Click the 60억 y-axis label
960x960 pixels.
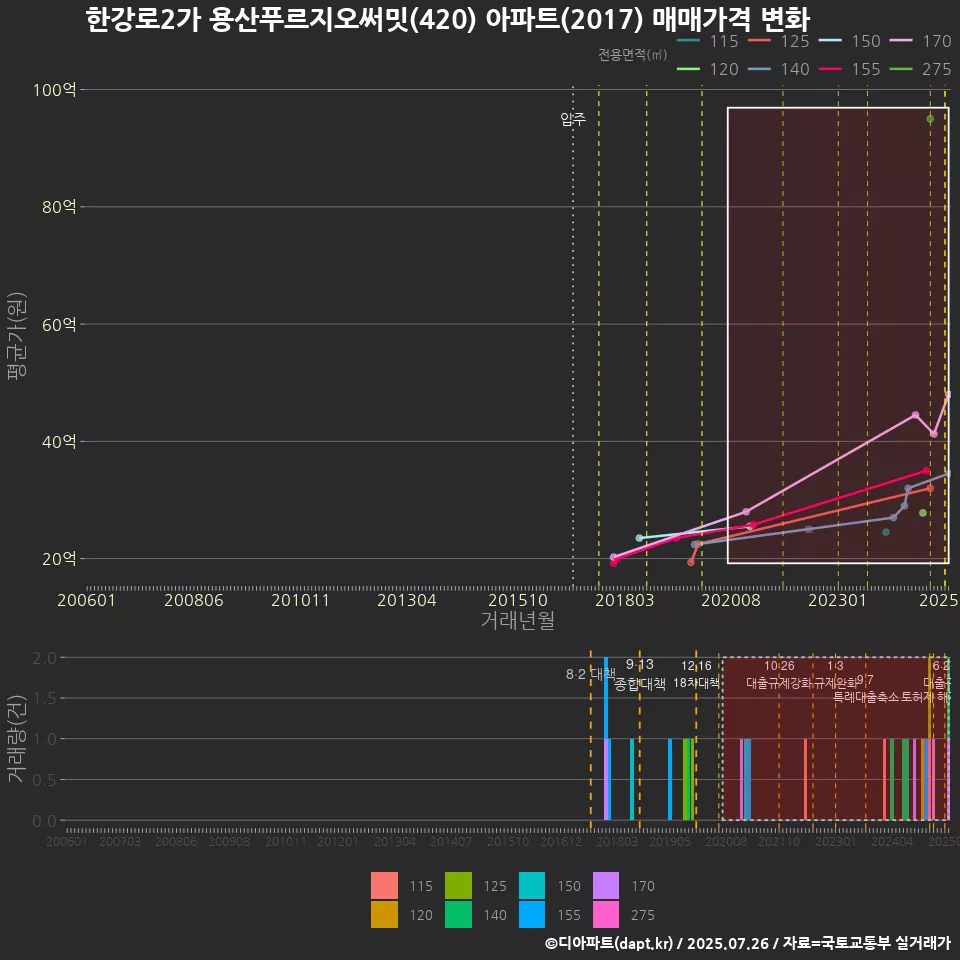click(59, 324)
